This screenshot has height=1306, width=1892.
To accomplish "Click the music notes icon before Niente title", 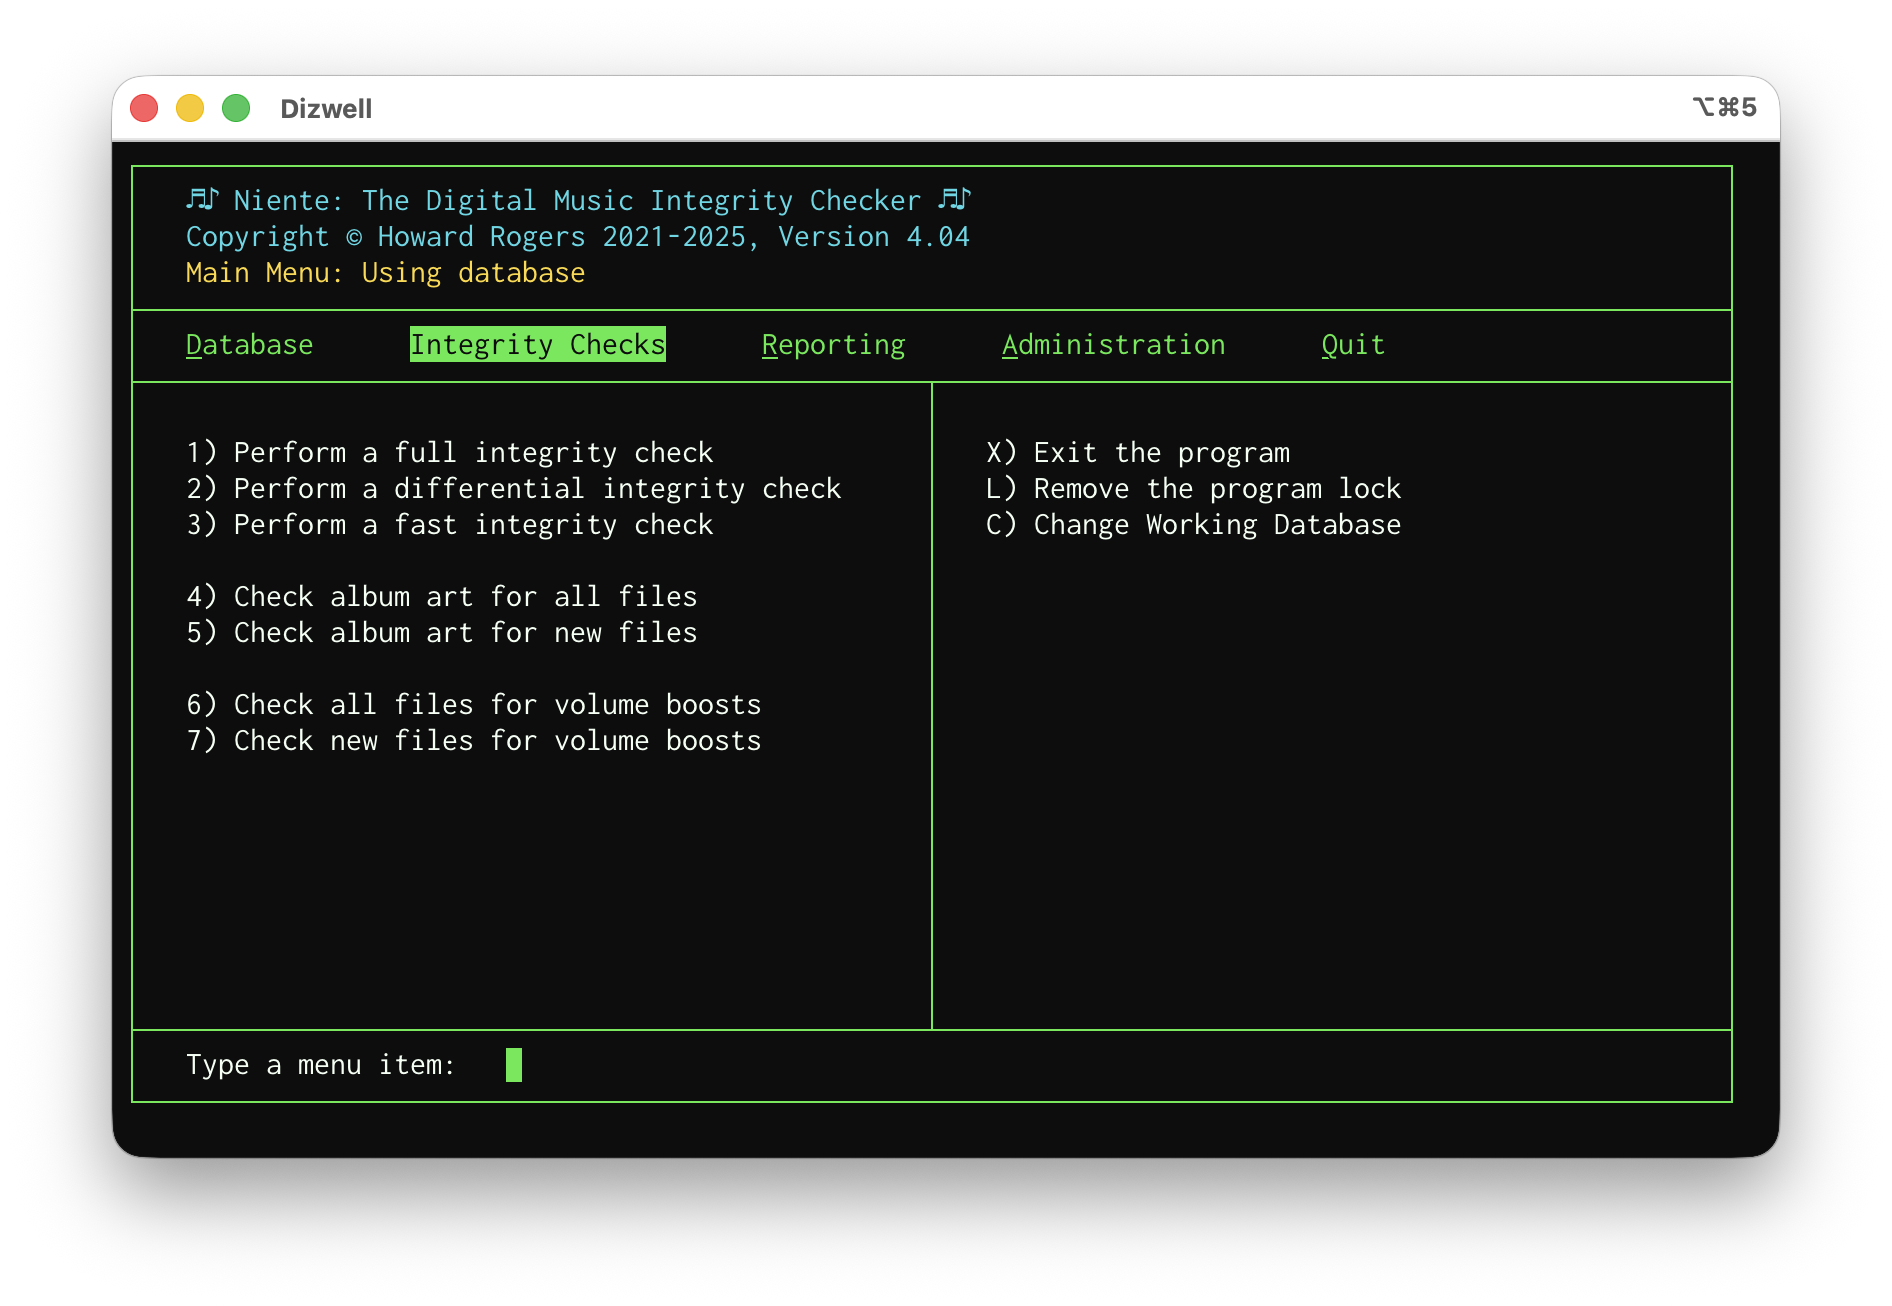I will pyautogui.click(x=201, y=200).
